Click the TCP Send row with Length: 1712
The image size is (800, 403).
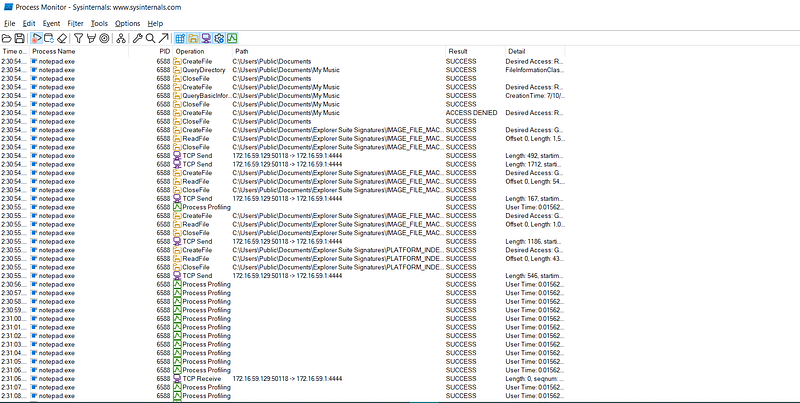point(283,164)
